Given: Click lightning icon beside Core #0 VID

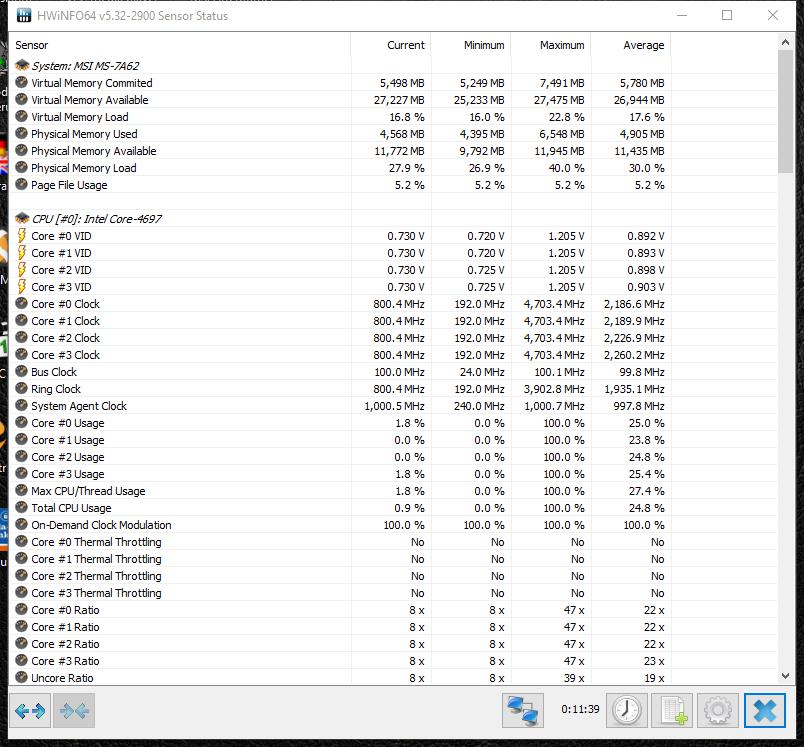Looking at the screenshot, I should coord(22,236).
